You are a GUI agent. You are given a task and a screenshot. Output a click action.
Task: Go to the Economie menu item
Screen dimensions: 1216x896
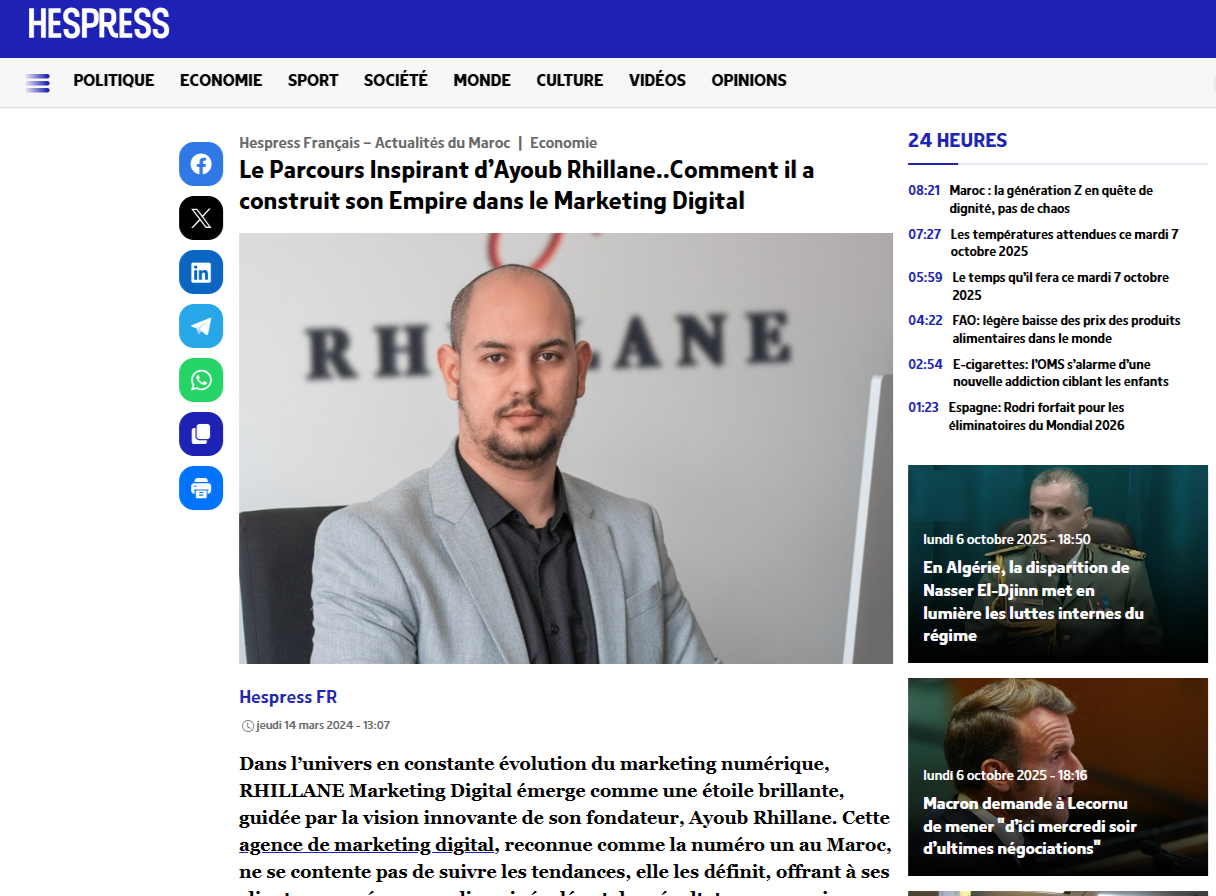[x=221, y=81]
